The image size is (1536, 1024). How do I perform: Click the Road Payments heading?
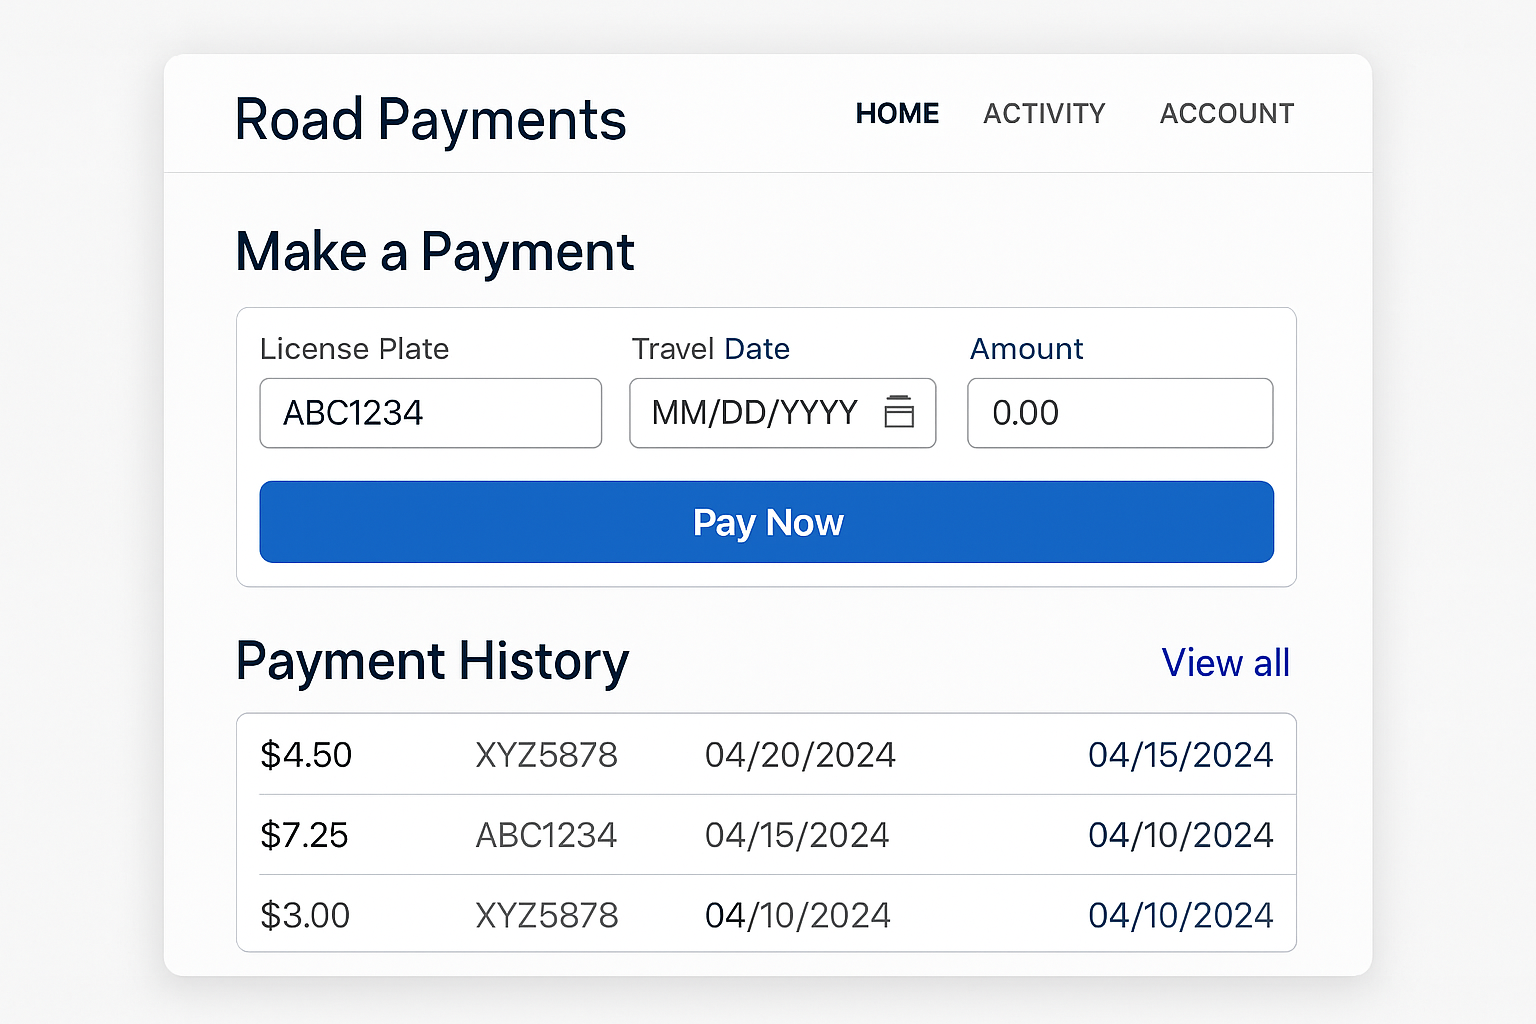(x=430, y=119)
